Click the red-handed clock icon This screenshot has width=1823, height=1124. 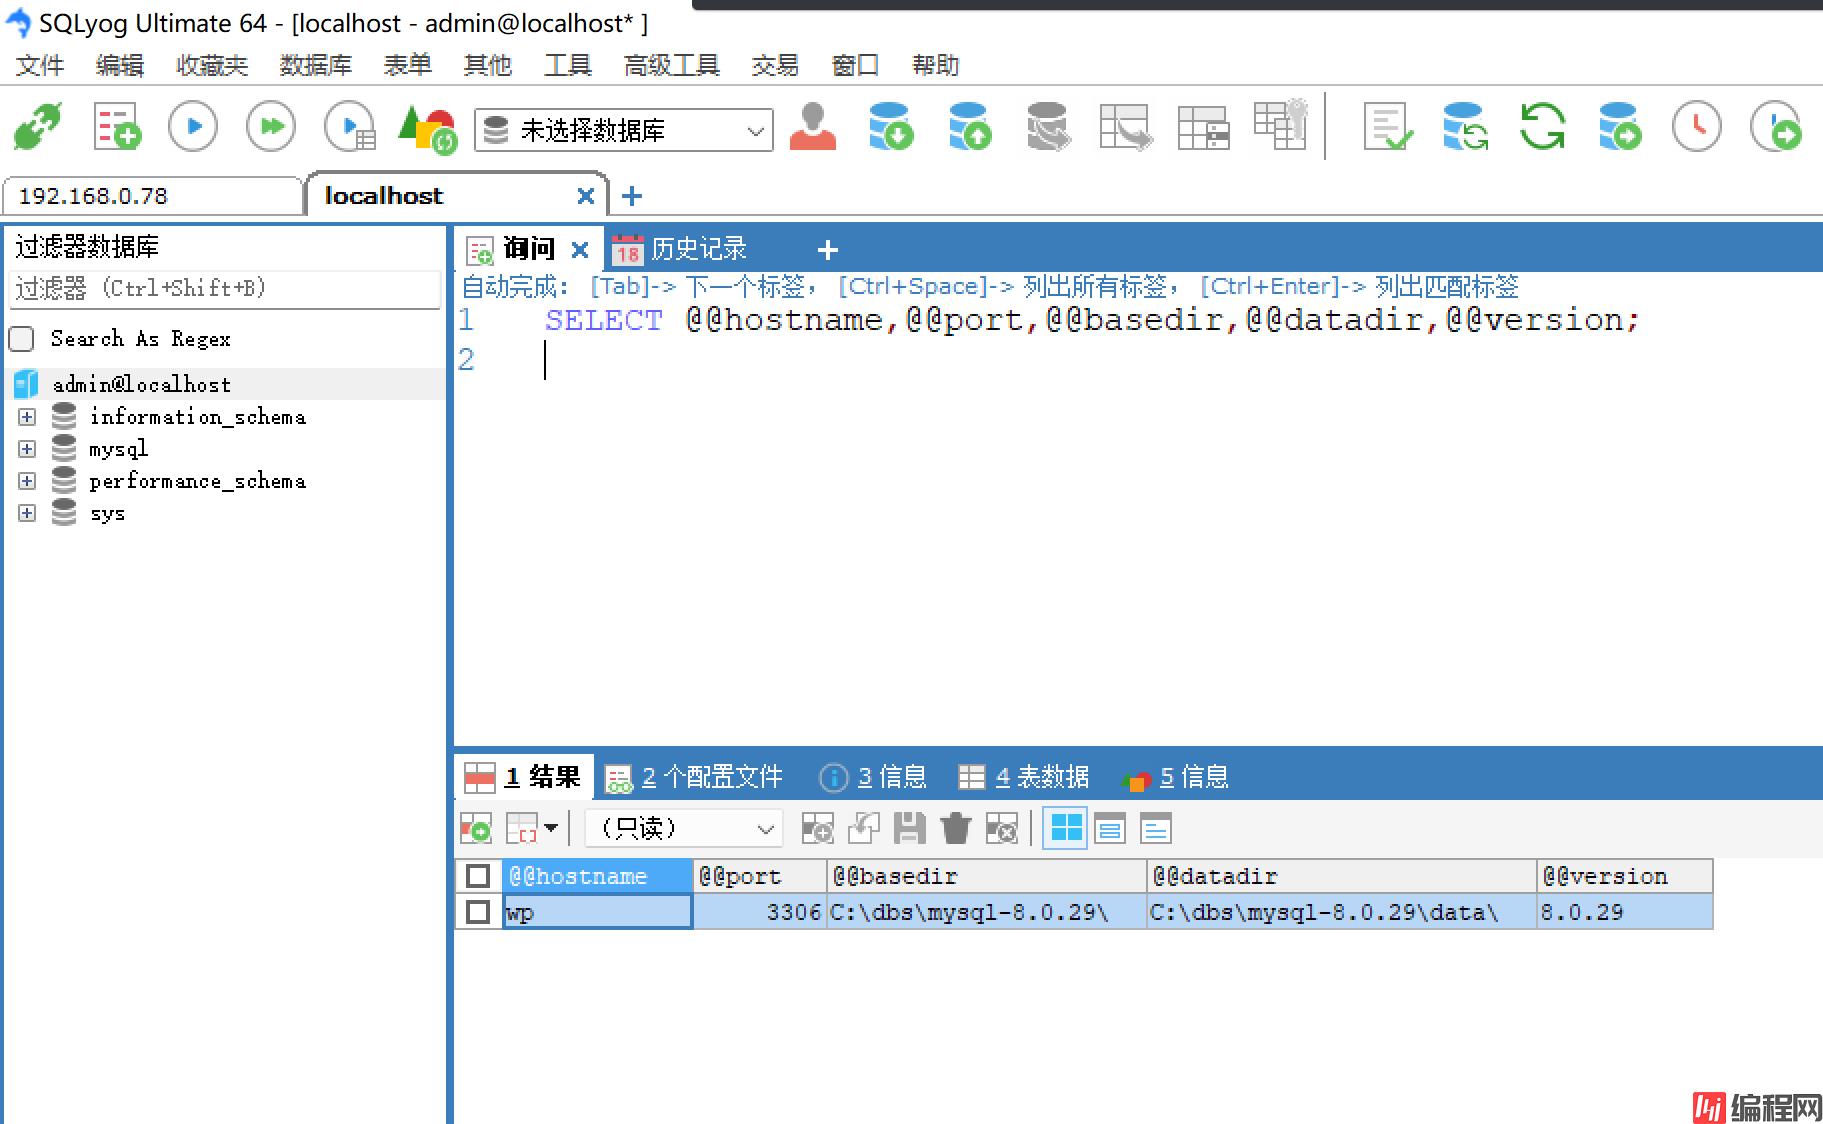click(x=1697, y=127)
